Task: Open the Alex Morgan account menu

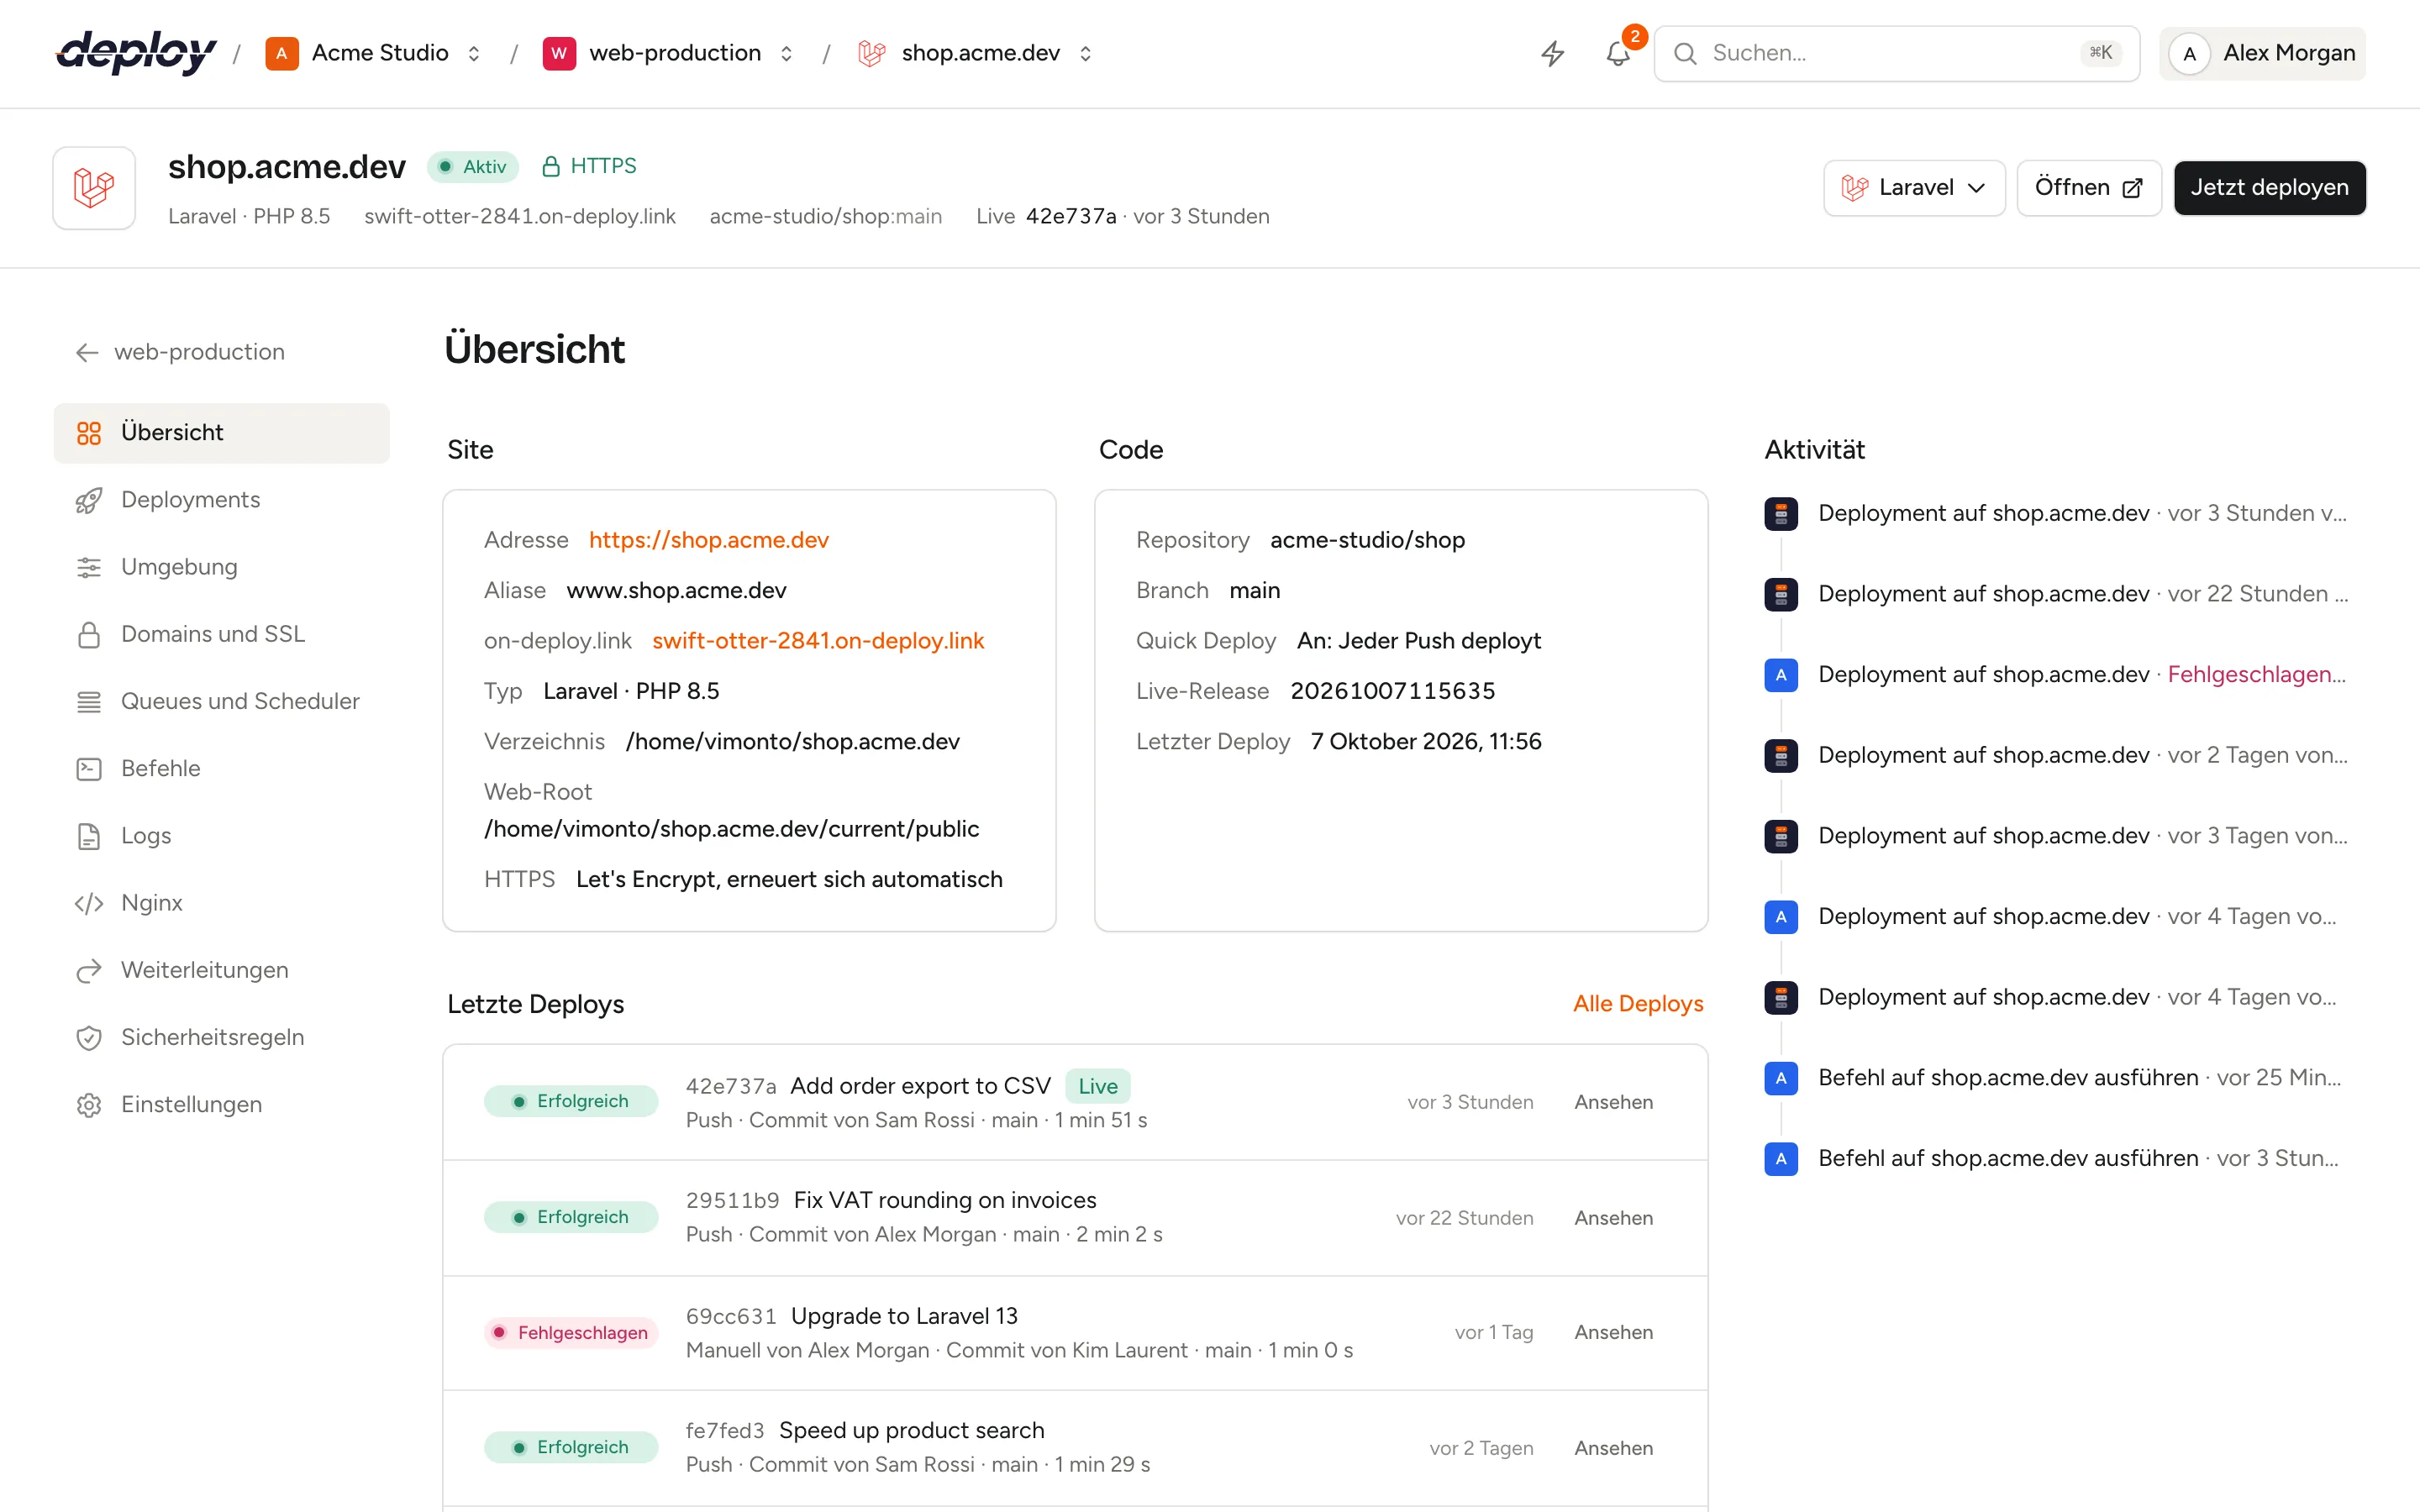Action: (x=2262, y=53)
